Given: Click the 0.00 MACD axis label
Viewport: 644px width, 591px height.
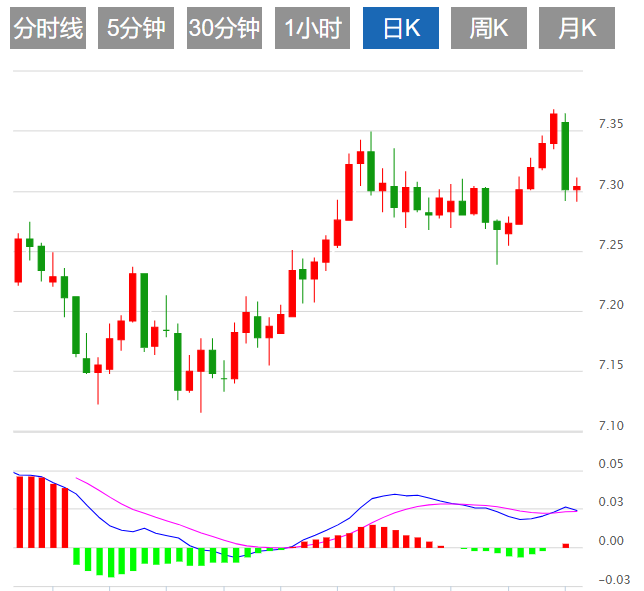Looking at the screenshot, I should (611, 541).
